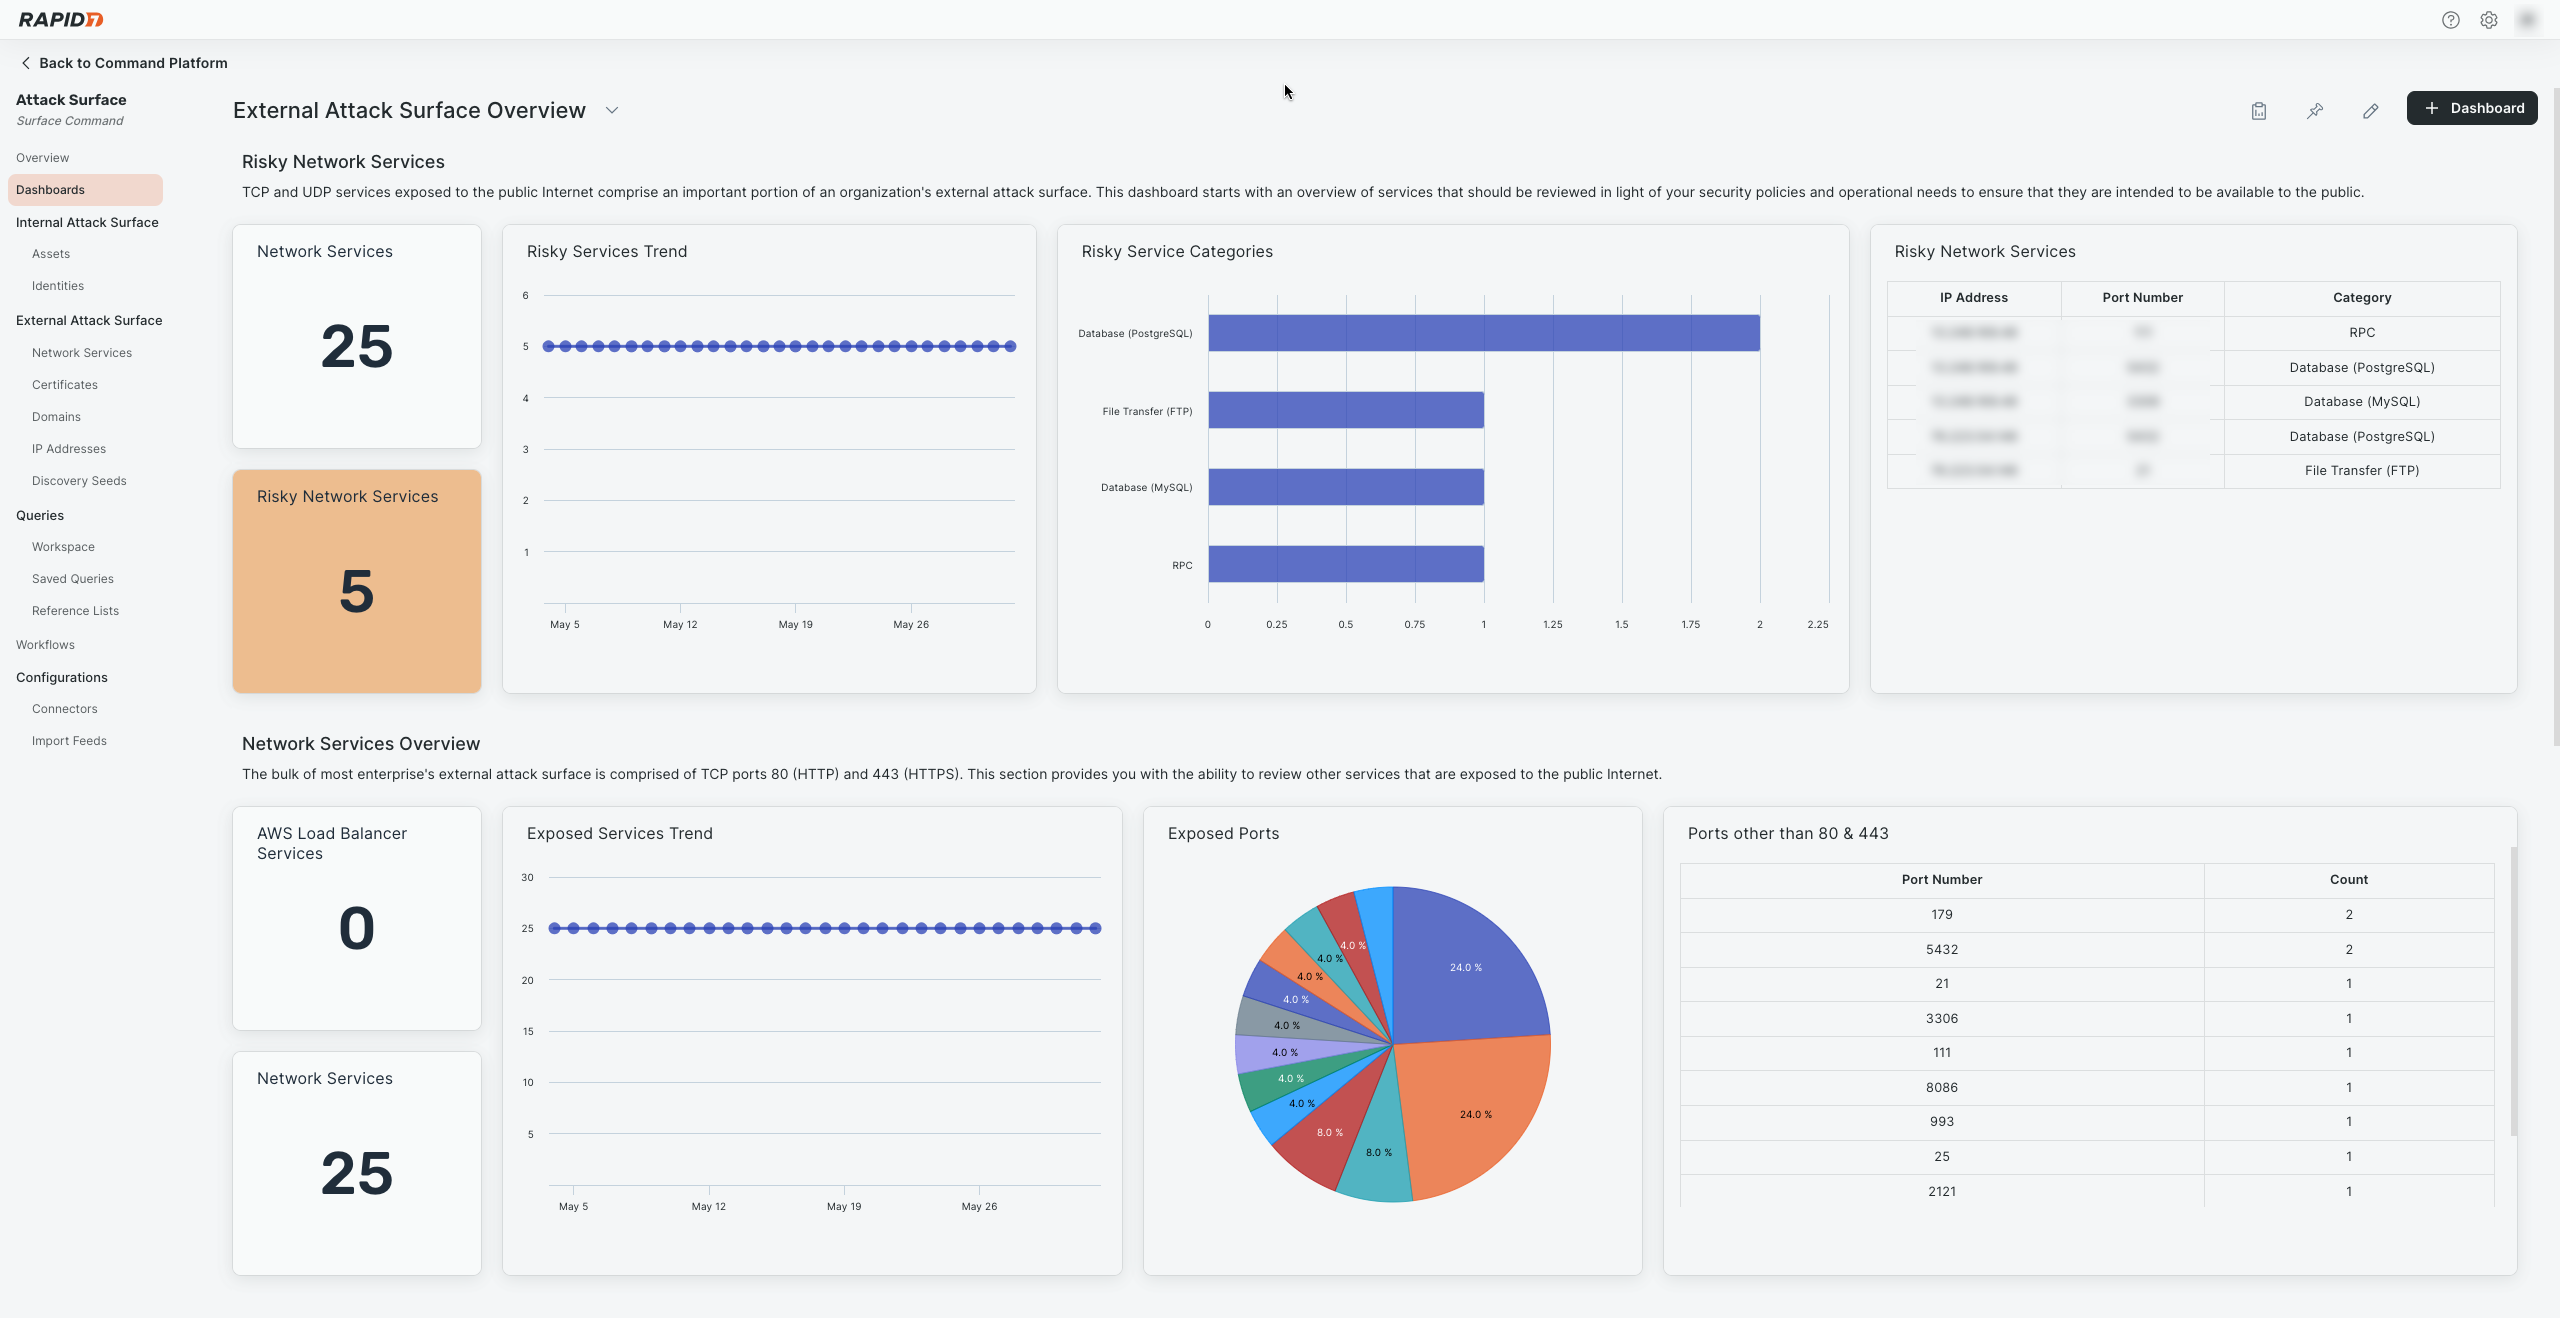Open the settings gear icon
This screenshot has height=1318, width=2560.
2489,20
